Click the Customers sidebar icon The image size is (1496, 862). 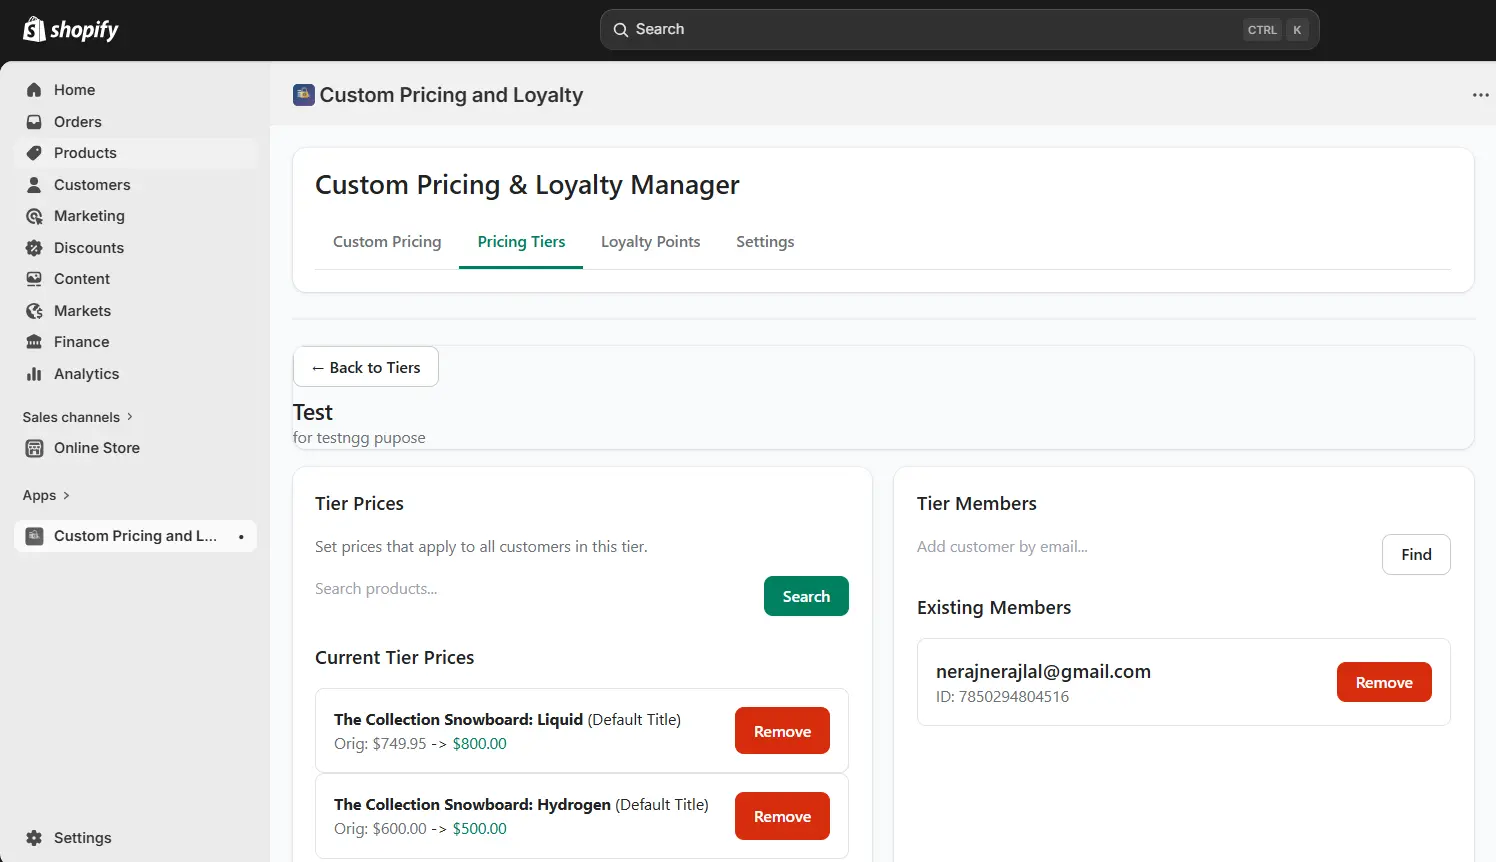[x=35, y=185]
